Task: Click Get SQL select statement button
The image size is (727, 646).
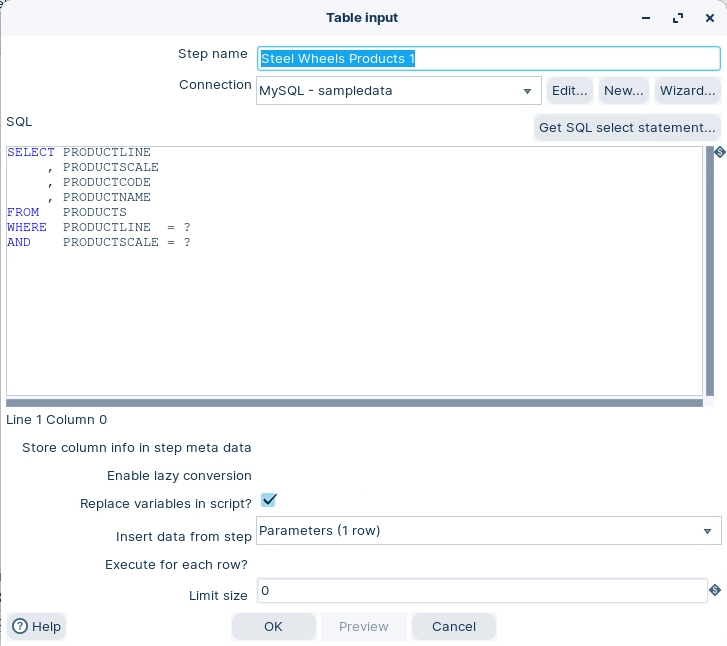Action: (x=627, y=127)
